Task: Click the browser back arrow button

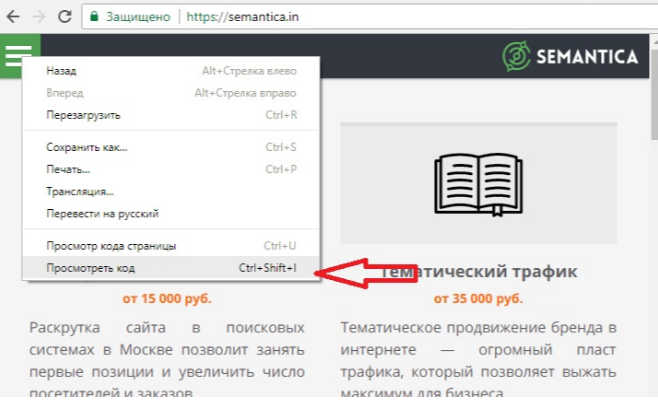Action: pos(14,17)
